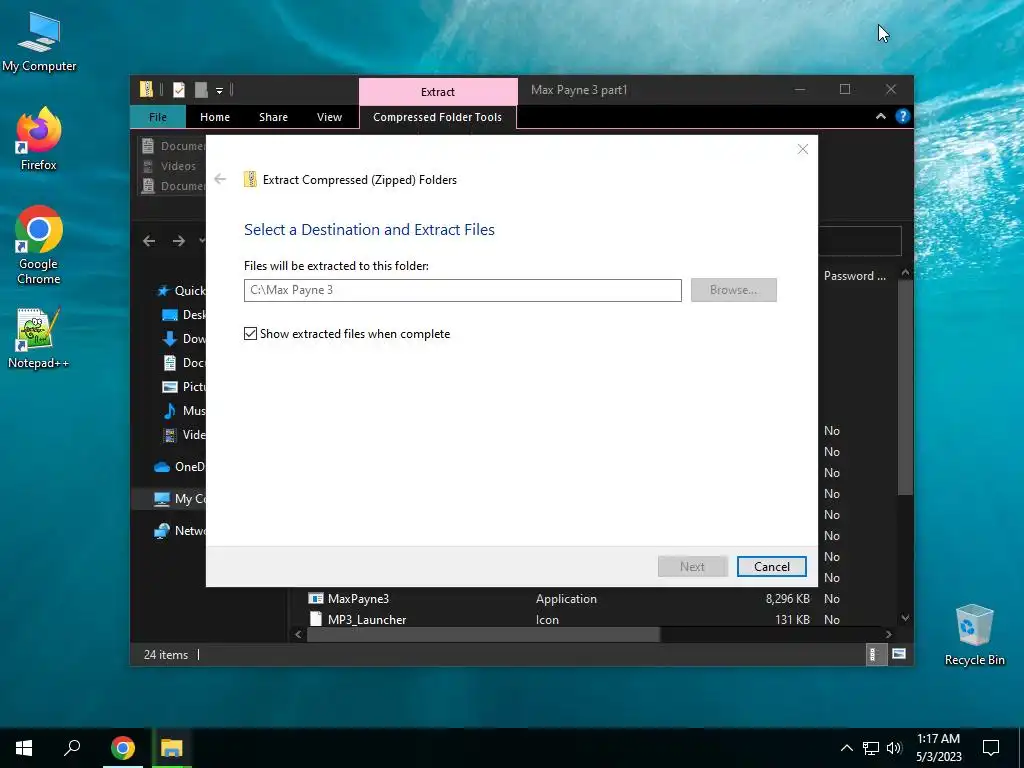Show hidden system tray icons

click(x=846, y=748)
